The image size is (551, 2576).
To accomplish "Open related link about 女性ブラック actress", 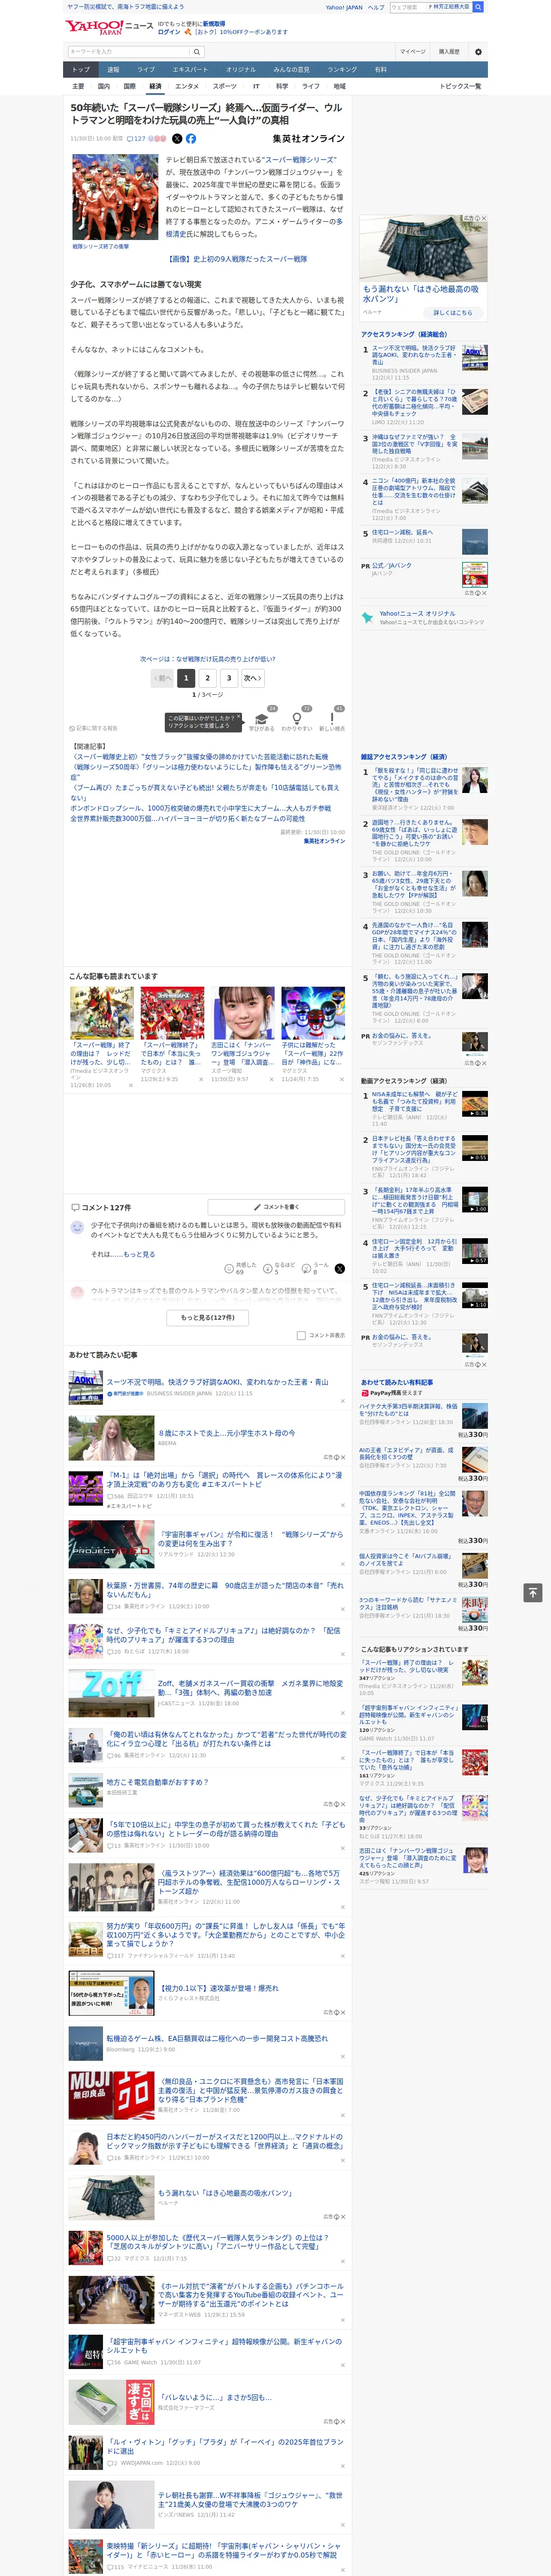I will click(200, 757).
